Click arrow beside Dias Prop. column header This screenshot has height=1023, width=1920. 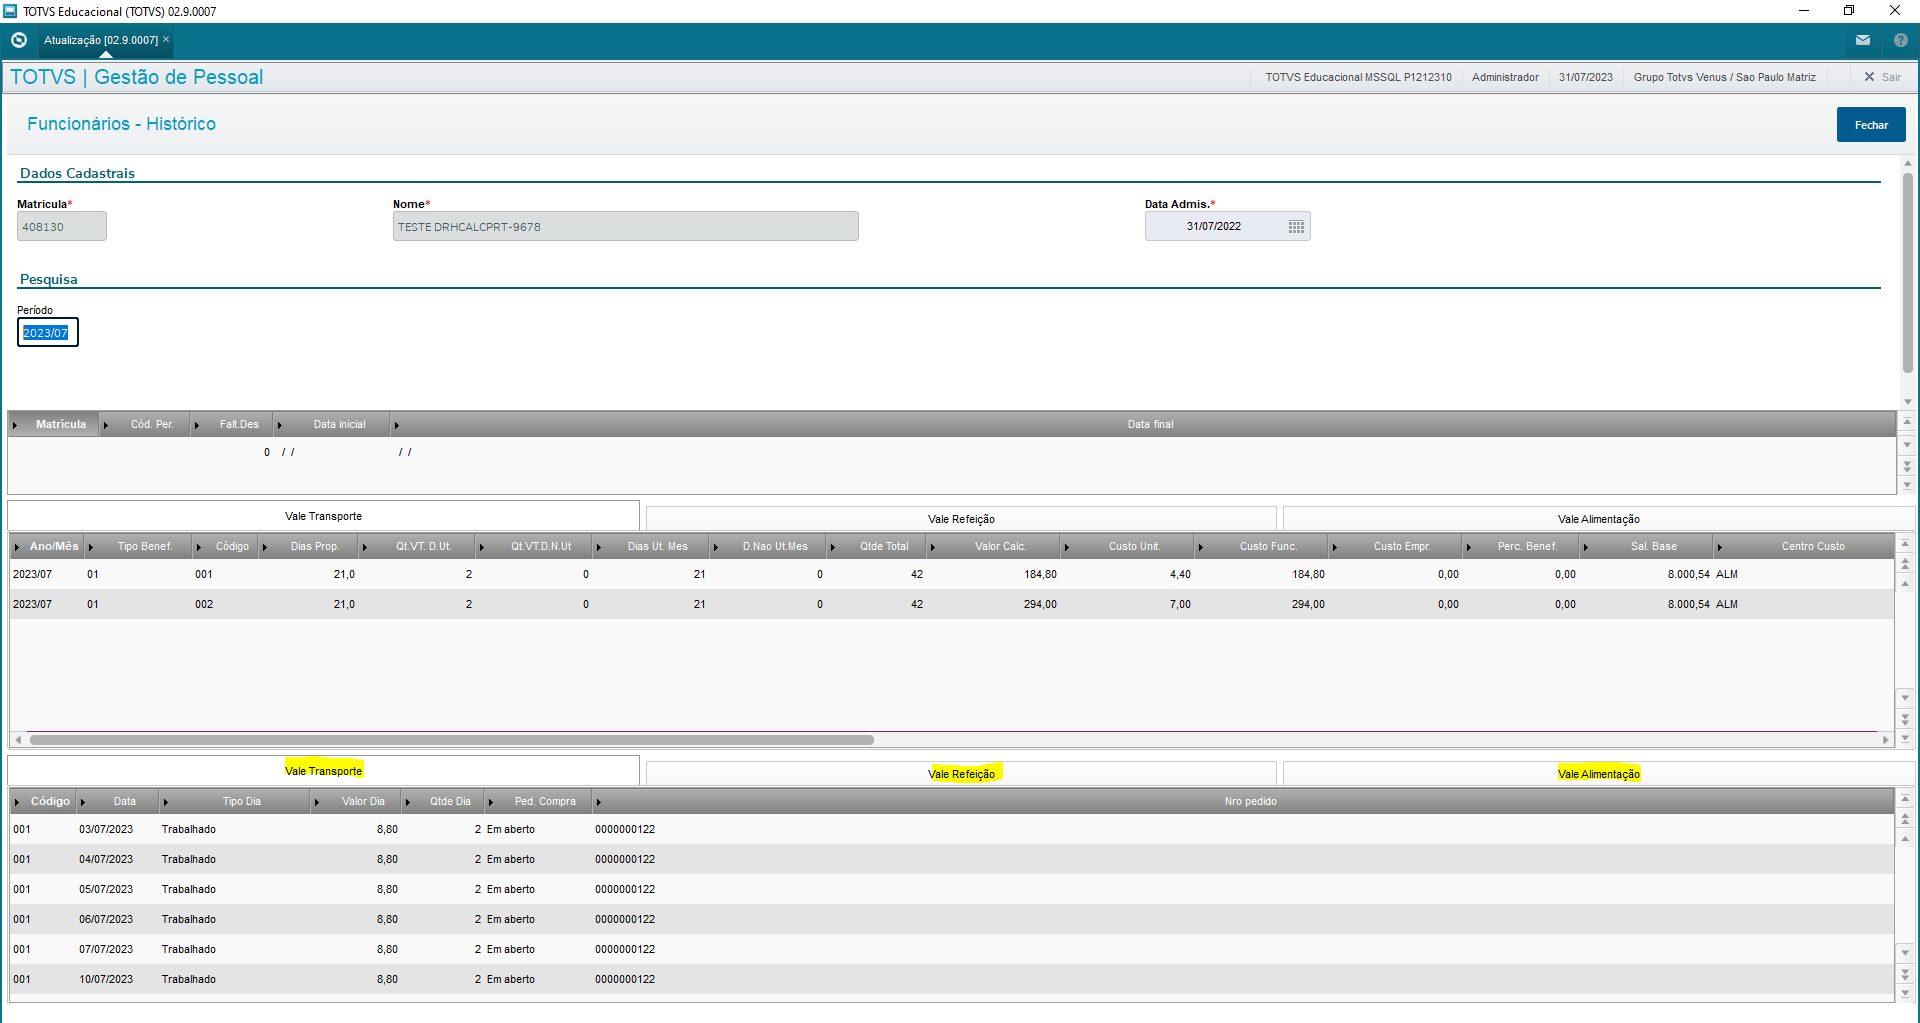pyautogui.click(x=265, y=547)
